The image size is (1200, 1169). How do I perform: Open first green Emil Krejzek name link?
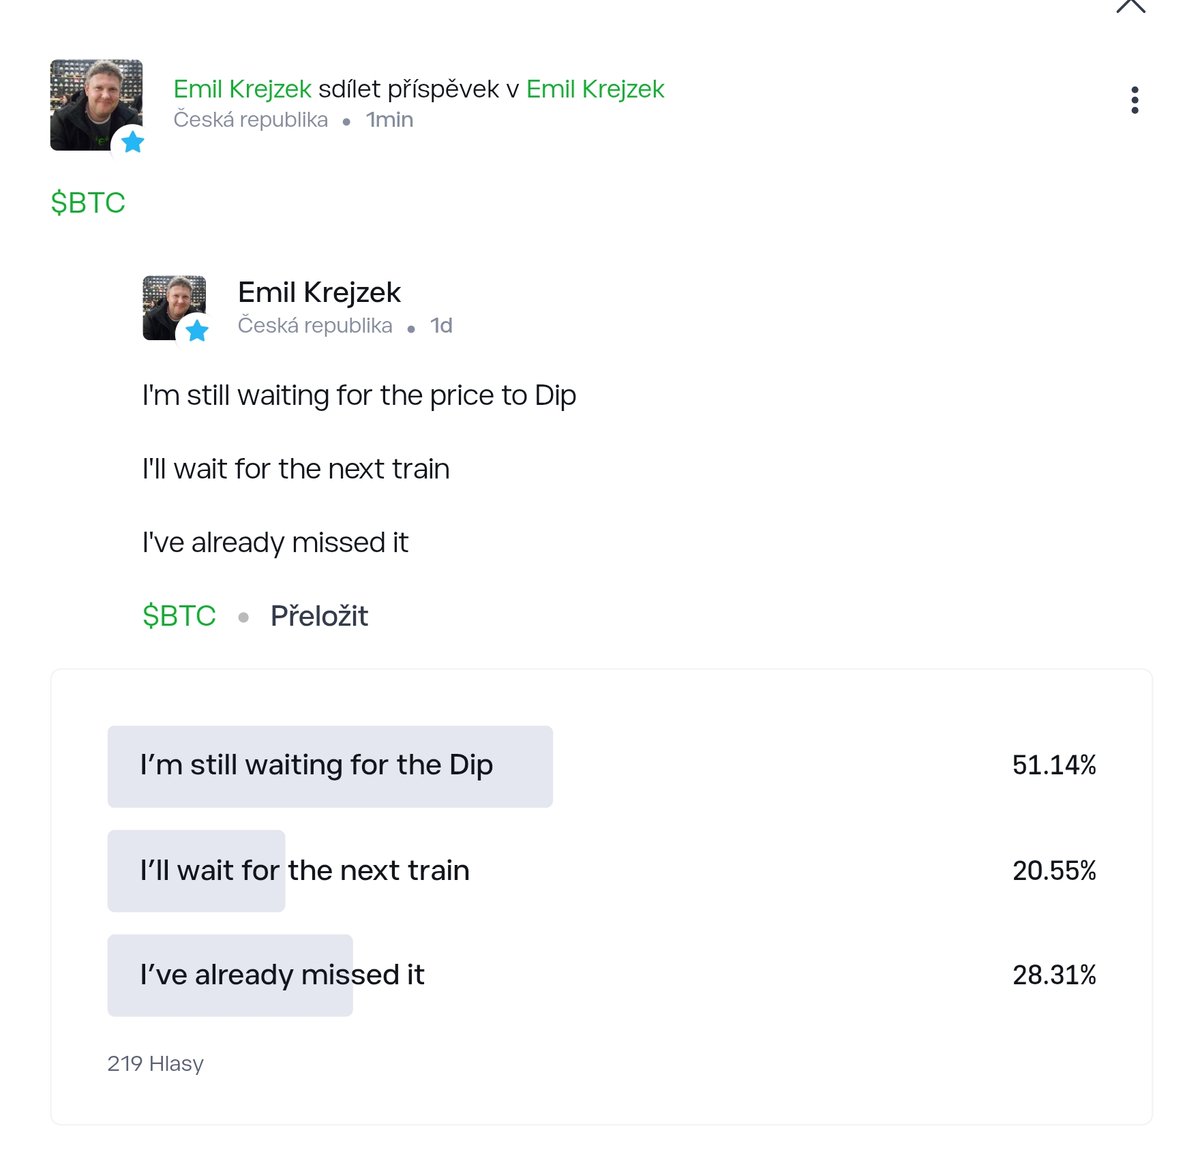coord(242,89)
